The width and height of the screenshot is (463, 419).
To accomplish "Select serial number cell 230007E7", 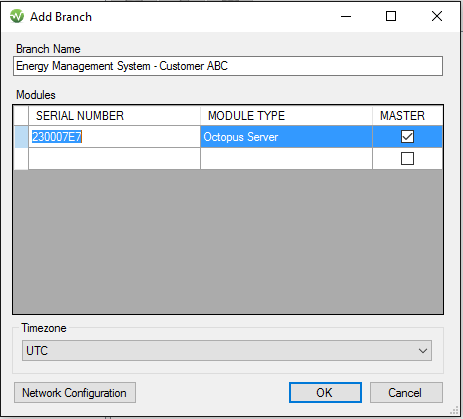I will [114, 137].
